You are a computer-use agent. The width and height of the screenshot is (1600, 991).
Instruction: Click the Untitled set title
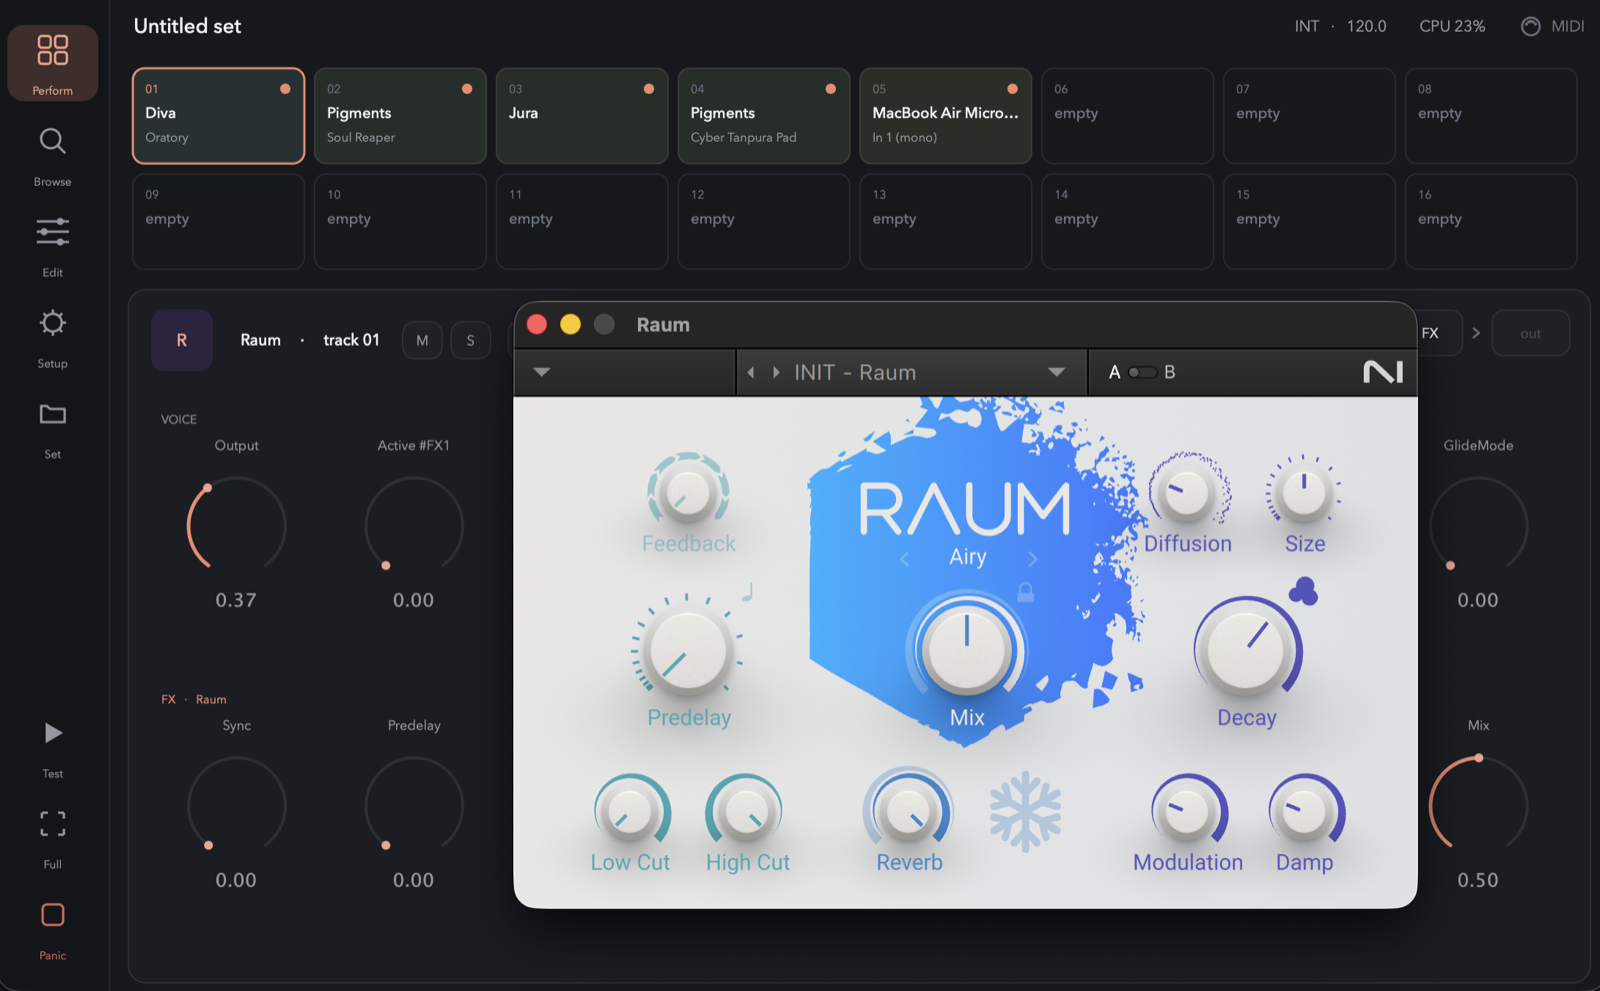[x=188, y=26]
